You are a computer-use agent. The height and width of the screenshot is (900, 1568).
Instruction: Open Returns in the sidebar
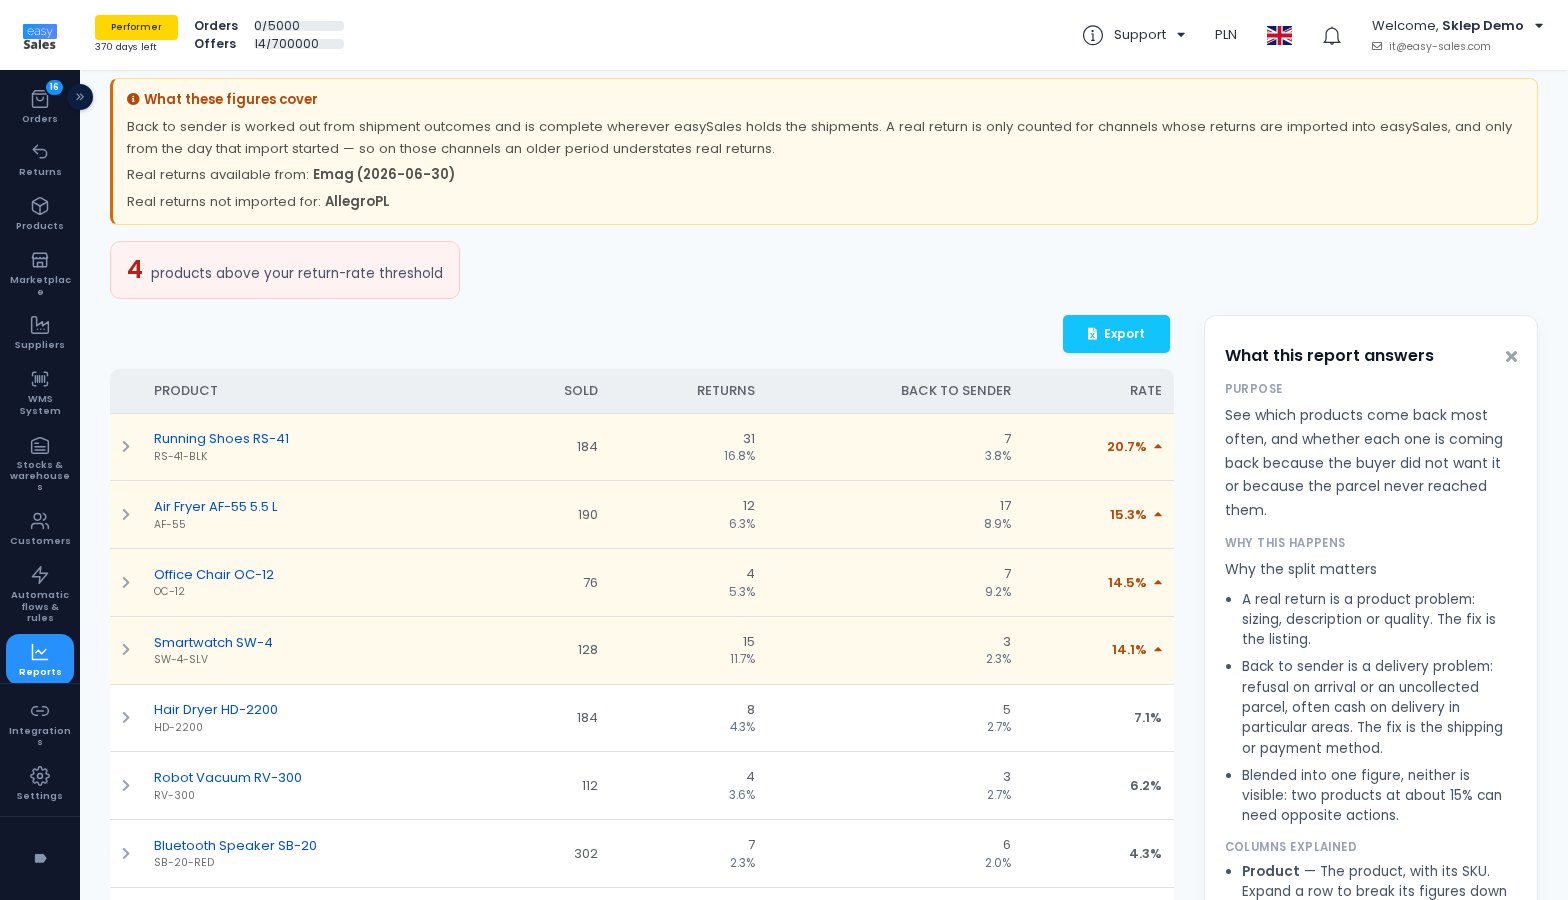tap(40, 160)
